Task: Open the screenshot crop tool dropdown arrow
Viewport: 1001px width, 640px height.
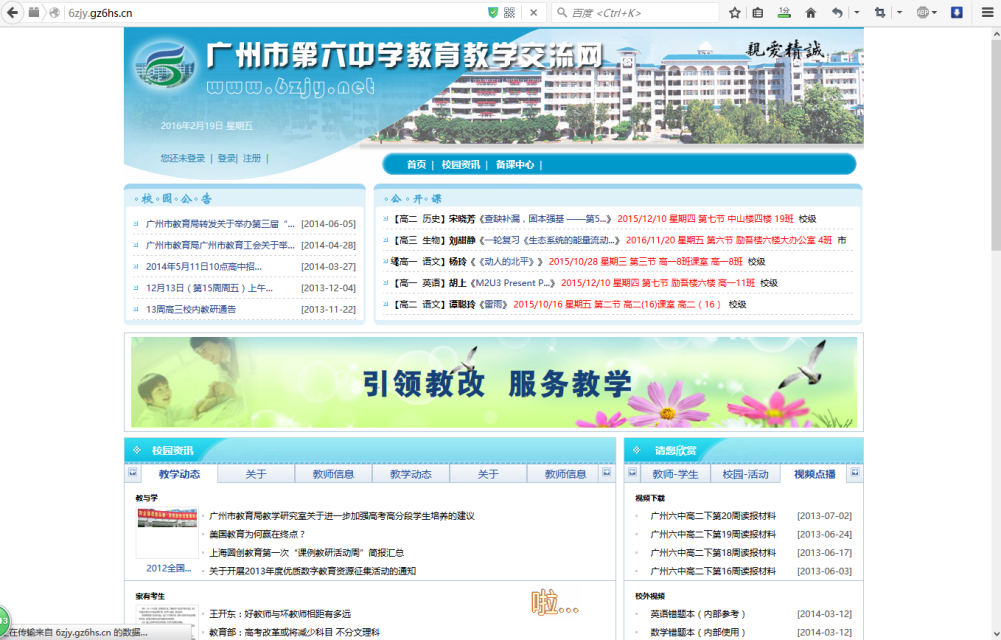Action: tap(899, 12)
